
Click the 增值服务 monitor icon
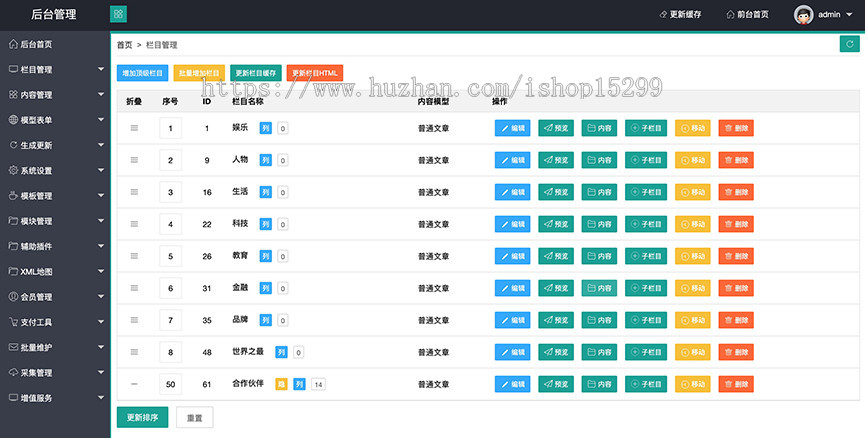pos(13,397)
